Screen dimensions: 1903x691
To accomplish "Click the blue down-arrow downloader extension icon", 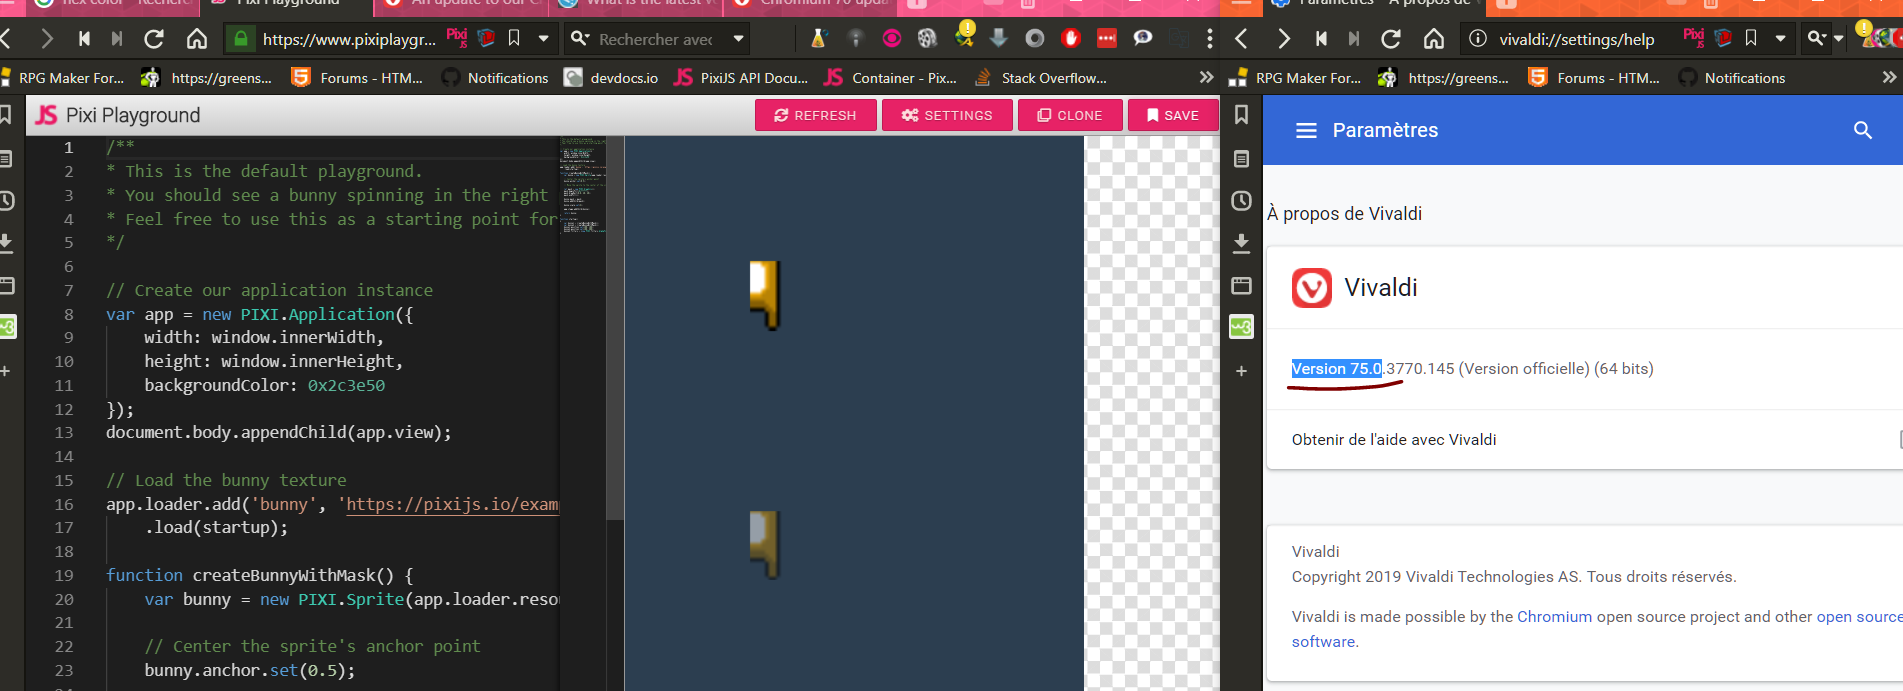I will (998, 38).
